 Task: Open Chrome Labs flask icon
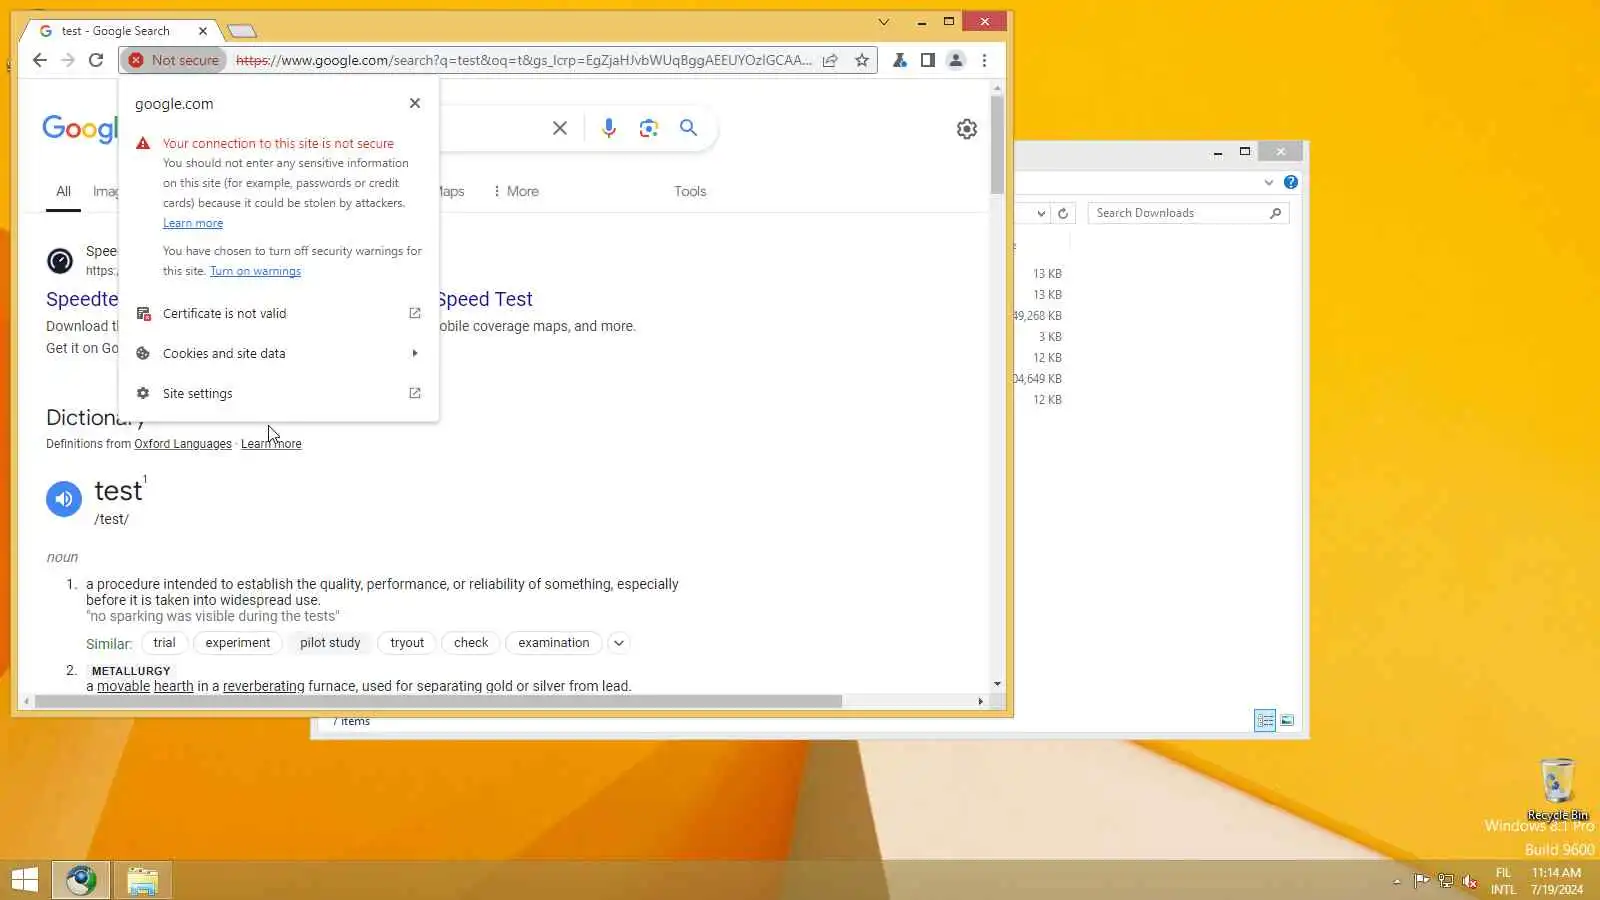click(x=900, y=60)
